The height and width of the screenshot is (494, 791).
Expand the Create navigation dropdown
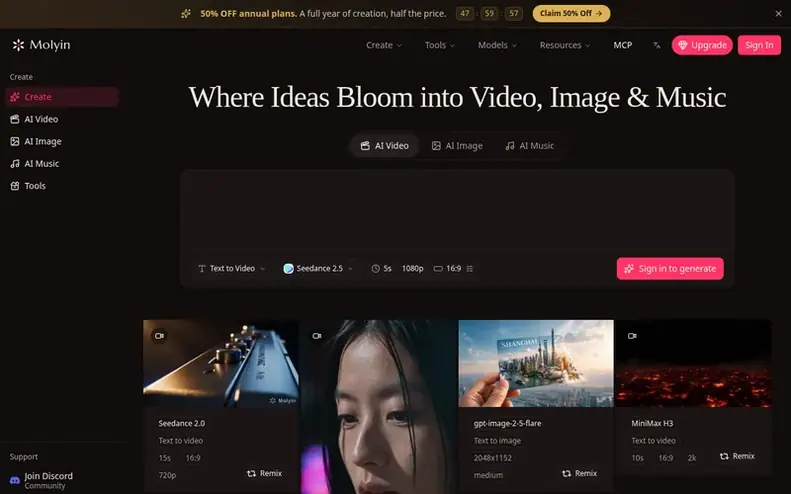pos(384,45)
